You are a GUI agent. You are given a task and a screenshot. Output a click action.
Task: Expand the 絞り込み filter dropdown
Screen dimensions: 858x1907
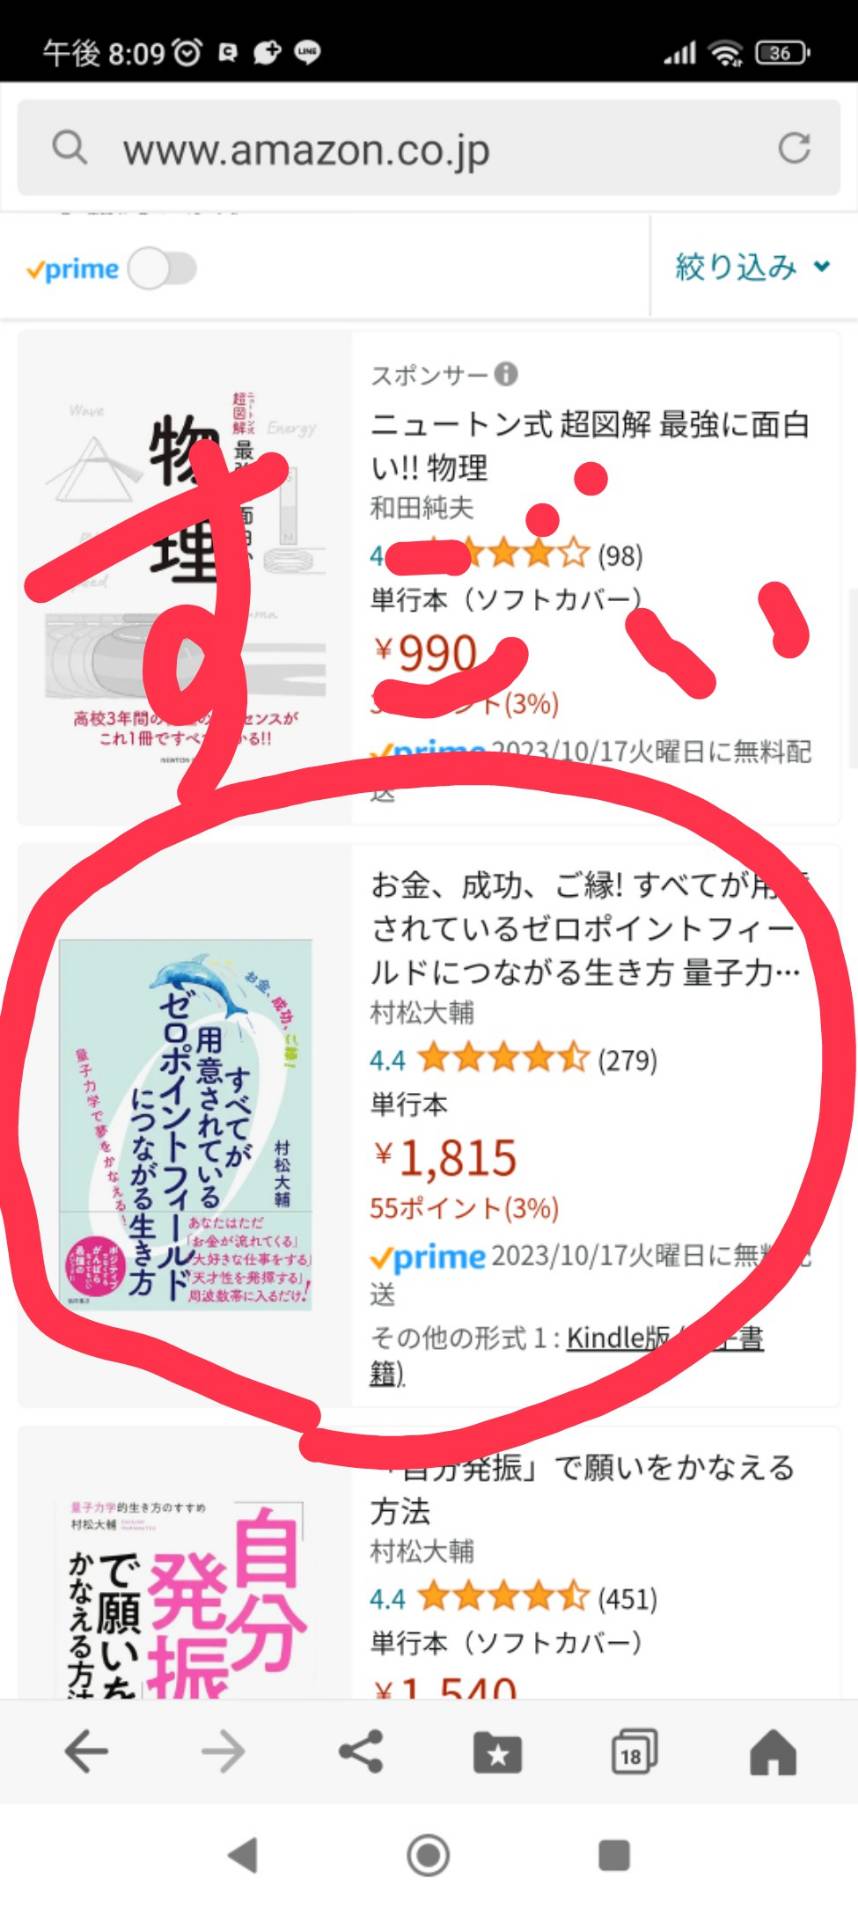click(x=753, y=267)
